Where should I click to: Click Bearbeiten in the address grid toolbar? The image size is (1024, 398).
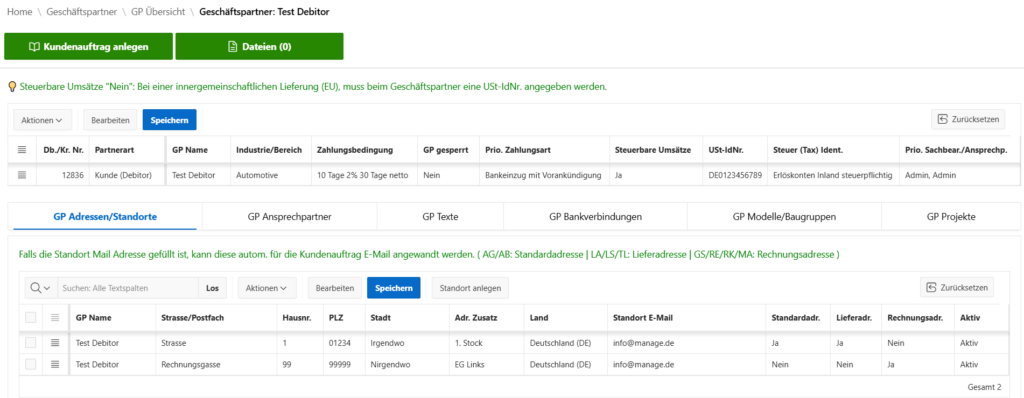tap(335, 288)
